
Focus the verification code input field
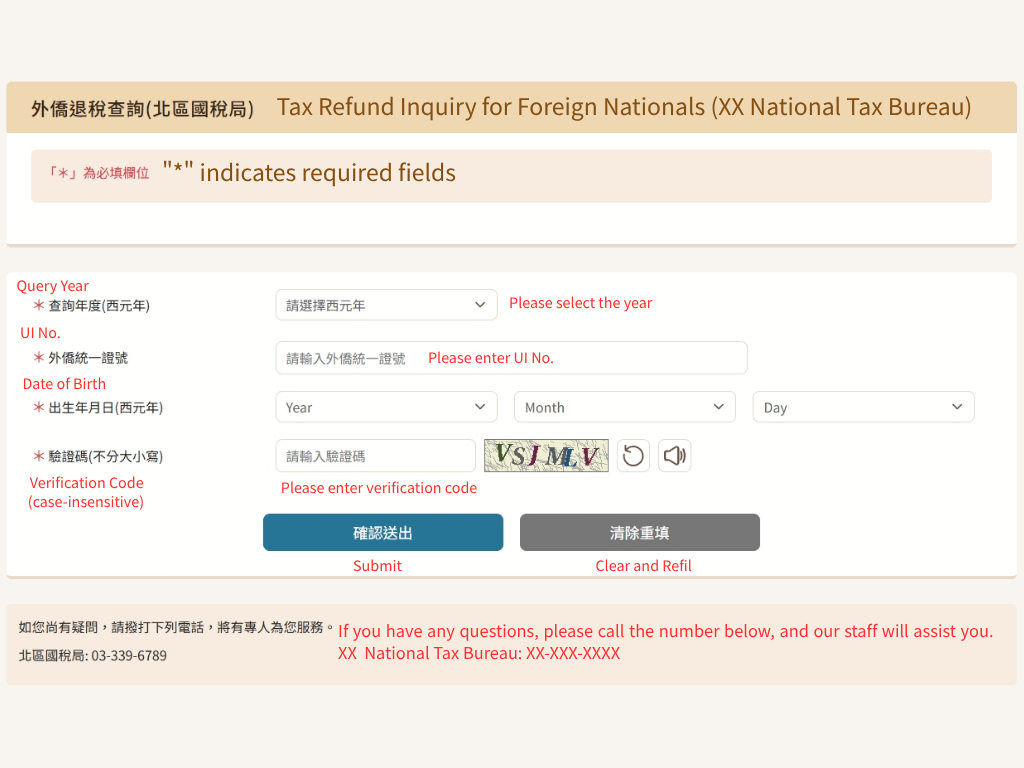376,455
